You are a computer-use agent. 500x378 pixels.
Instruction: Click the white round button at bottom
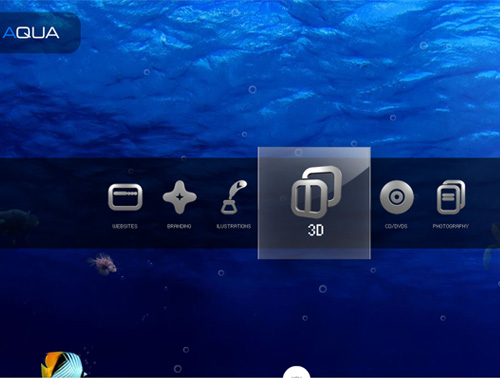[296, 372]
